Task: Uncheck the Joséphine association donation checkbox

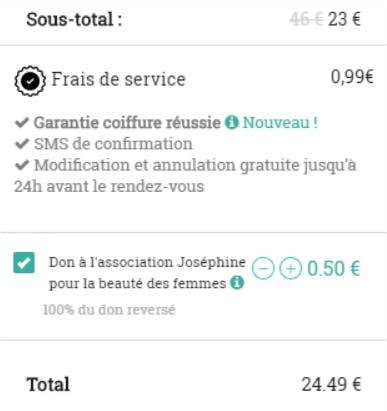Action: pos(24,263)
